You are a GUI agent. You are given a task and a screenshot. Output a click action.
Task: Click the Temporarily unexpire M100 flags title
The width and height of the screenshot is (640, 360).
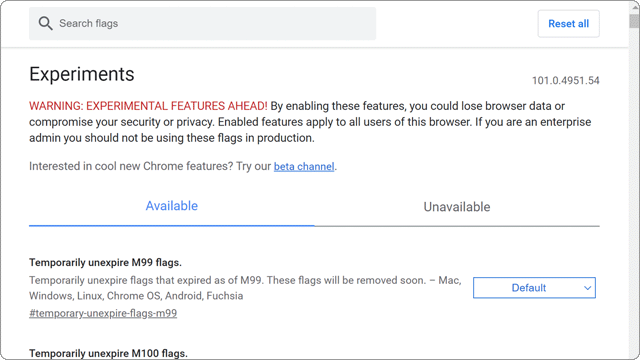point(108,353)
